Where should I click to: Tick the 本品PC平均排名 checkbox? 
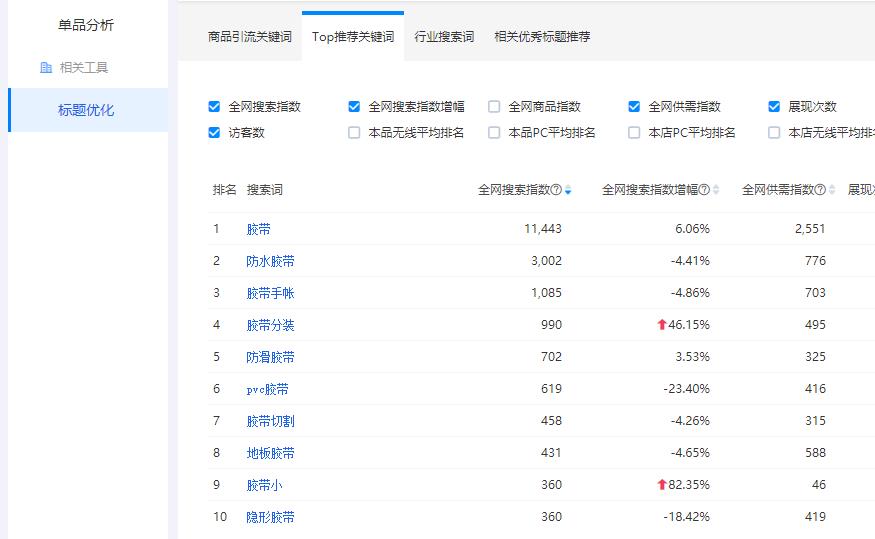494,133
